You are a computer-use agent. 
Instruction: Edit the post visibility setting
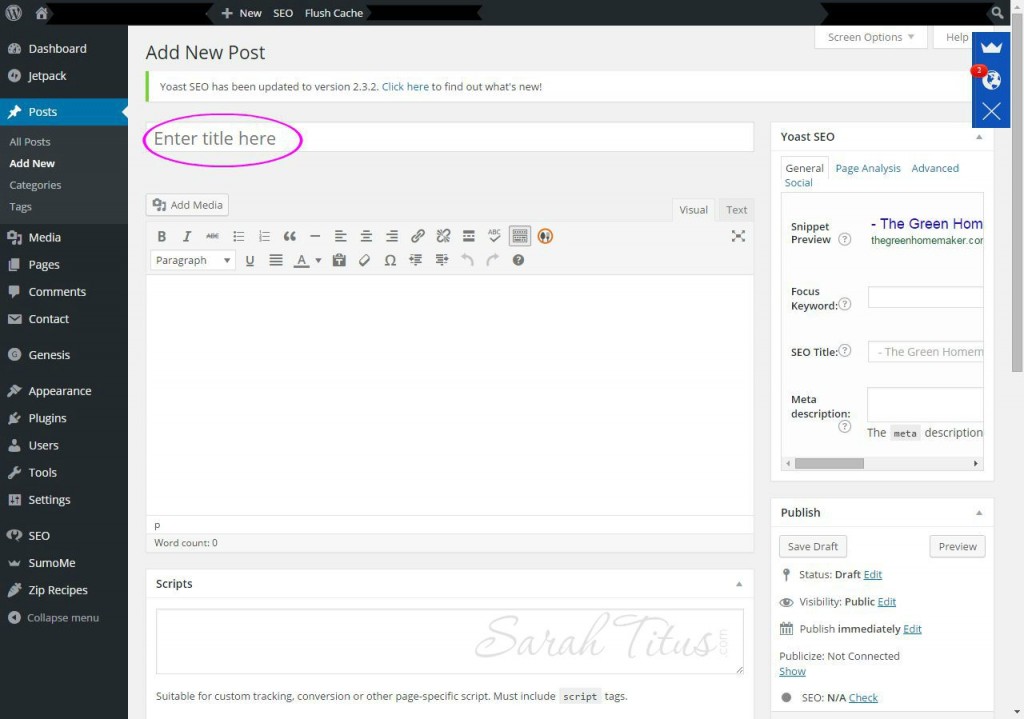(886, 601)
